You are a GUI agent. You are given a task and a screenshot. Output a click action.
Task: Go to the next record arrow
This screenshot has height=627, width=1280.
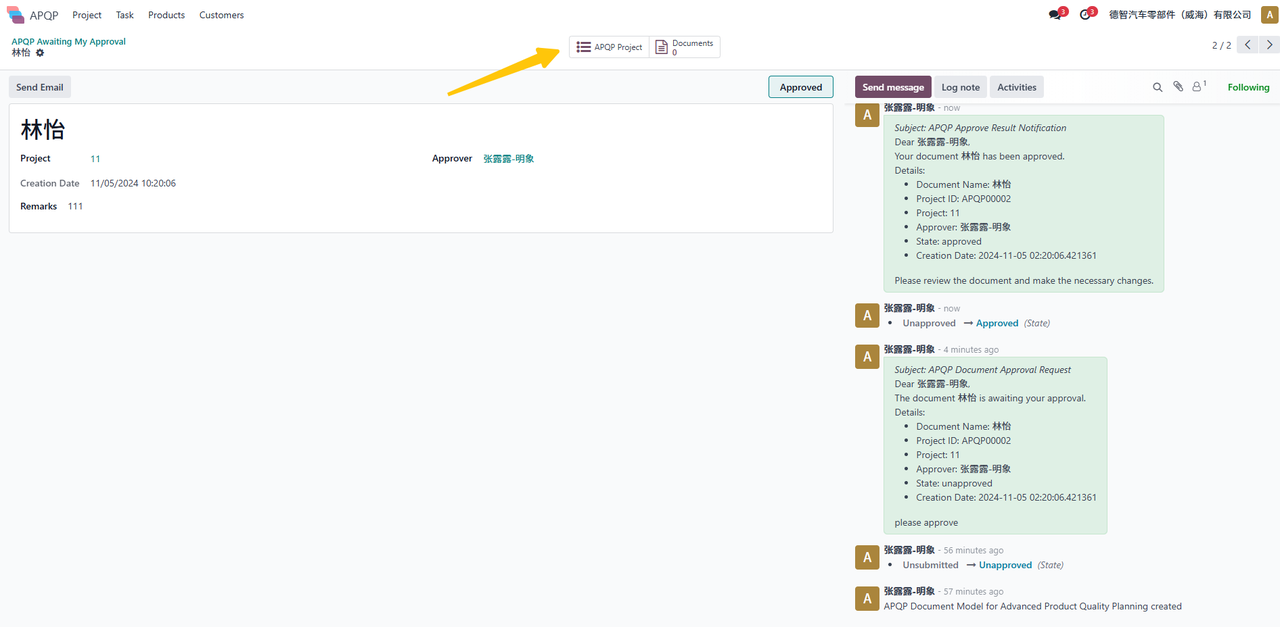(x=1269, y=45)
